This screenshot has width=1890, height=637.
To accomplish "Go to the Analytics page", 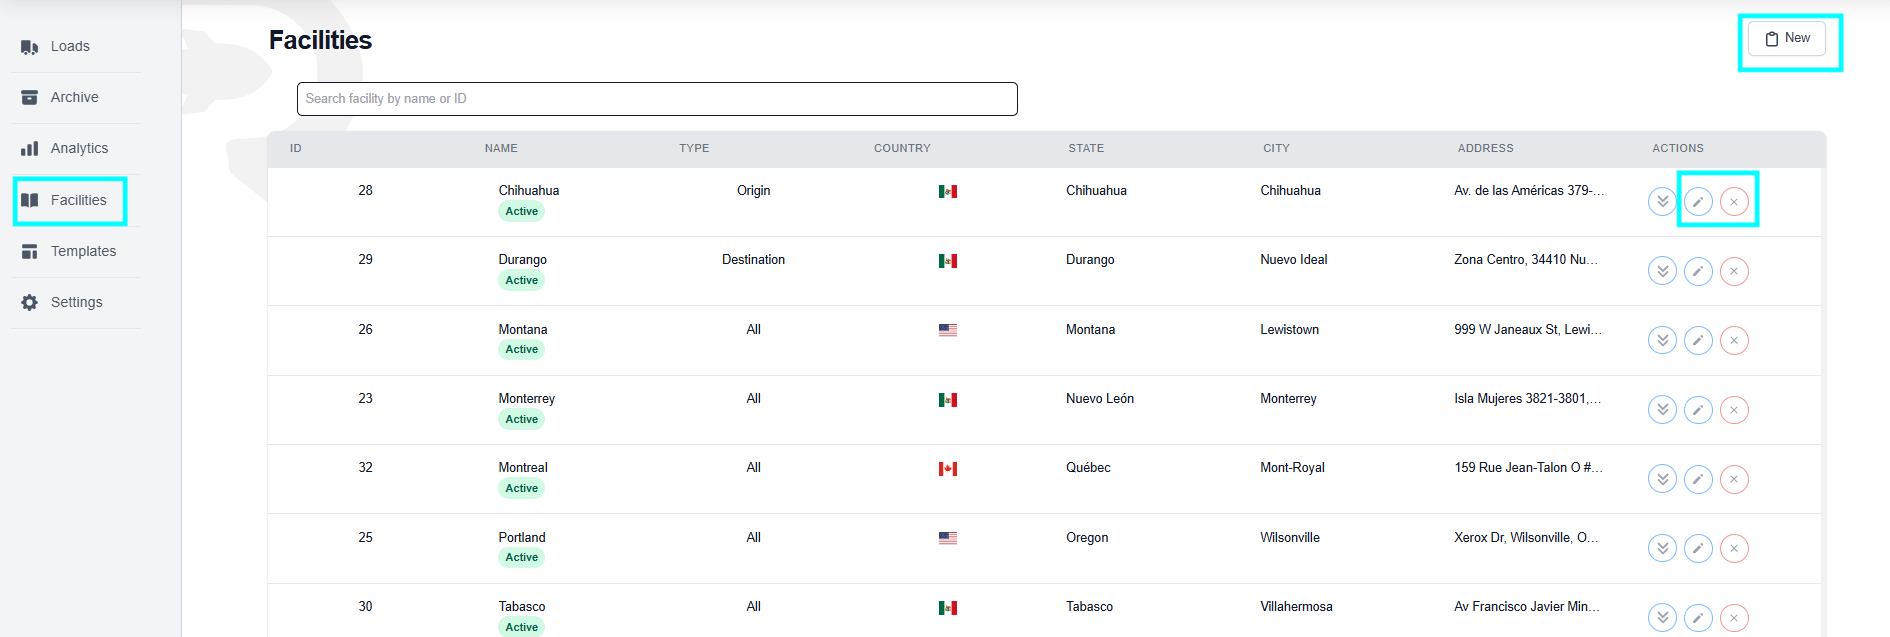I will click(x=78, y=149).
